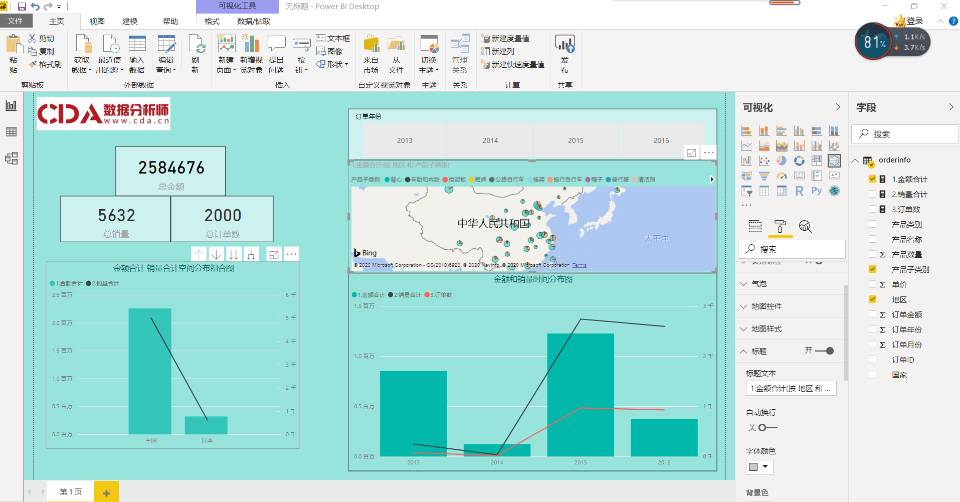Select the Python (Py) visual icon
Screen dimensions: 960x502
pyautogui.click(x=816, y=191)
